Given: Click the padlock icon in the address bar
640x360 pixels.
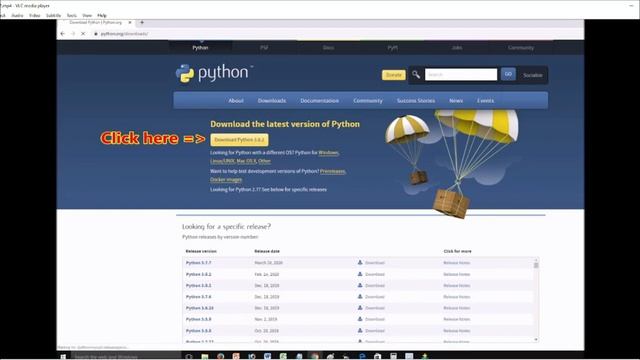Looking at the screenshot, I should click(x=96, y=34).
